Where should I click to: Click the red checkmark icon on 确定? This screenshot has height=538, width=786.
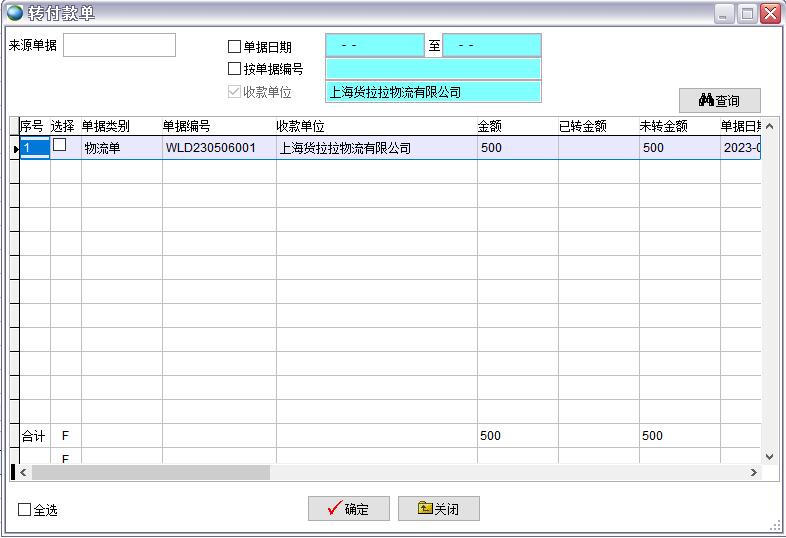click(334, 509)
